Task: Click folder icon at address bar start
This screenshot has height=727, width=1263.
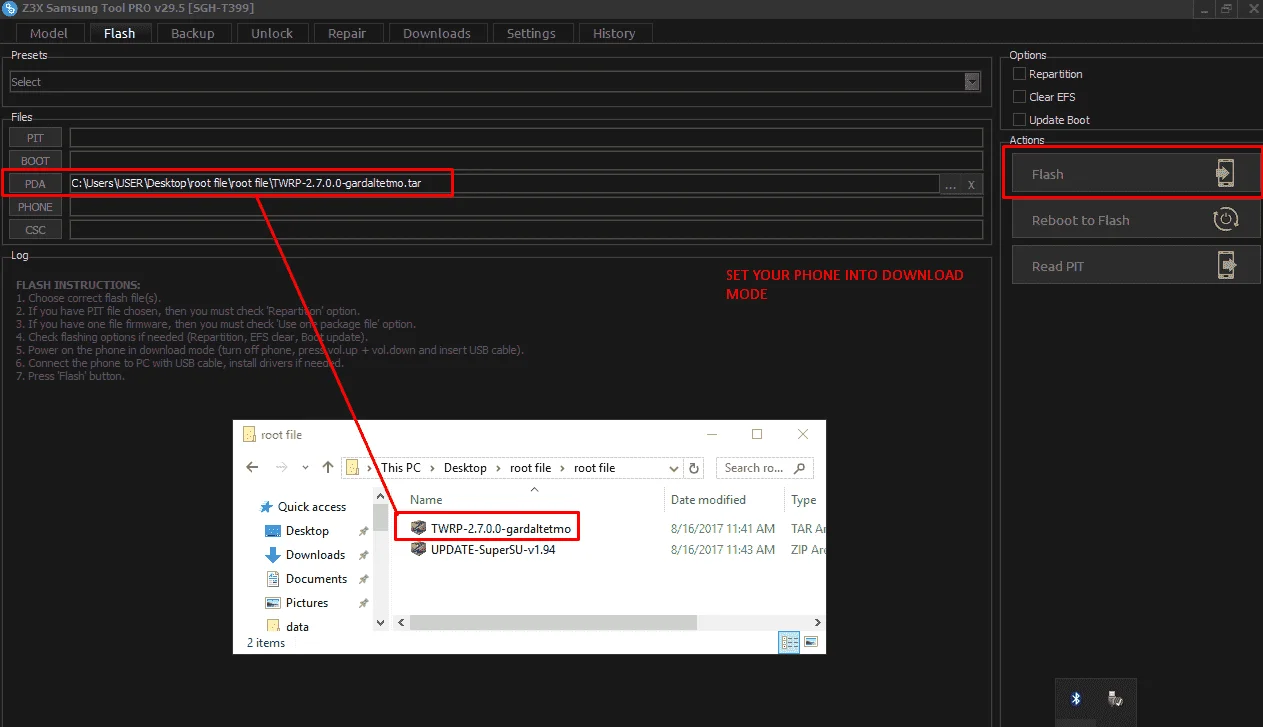Action: [352, 468]
